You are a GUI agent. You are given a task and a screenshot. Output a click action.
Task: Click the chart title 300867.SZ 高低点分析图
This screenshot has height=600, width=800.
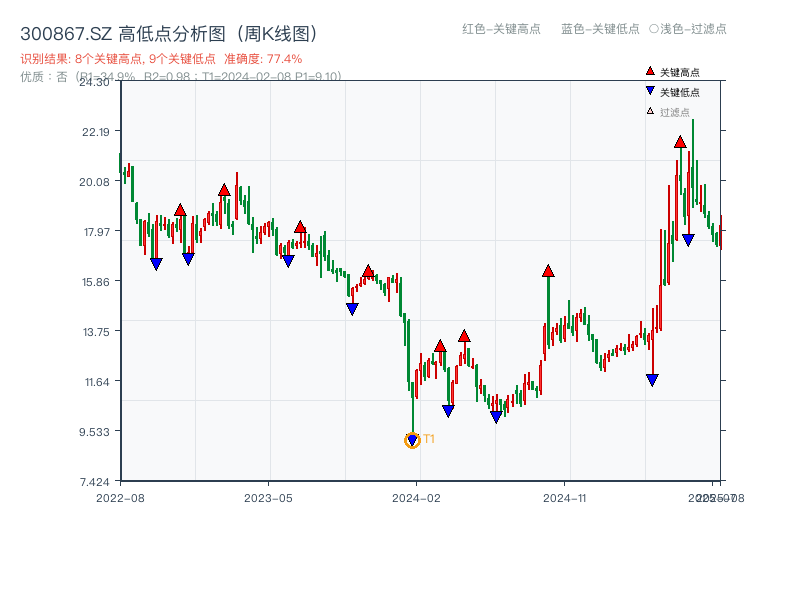click(169, 34)
